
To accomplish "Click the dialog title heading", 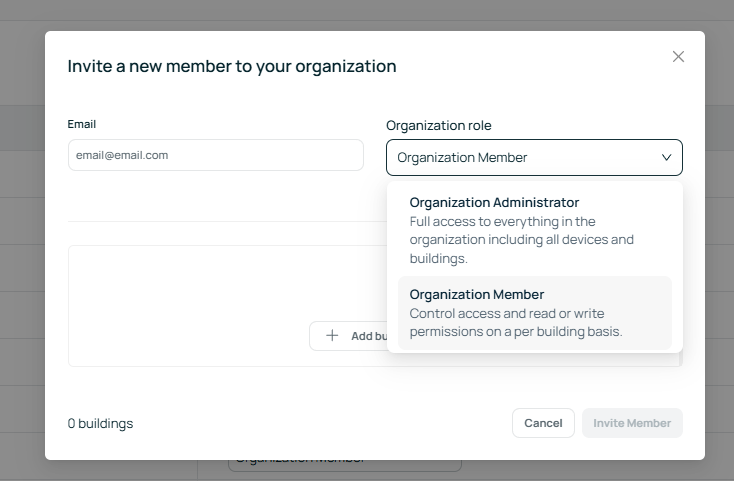I will (x=232, y=66).
